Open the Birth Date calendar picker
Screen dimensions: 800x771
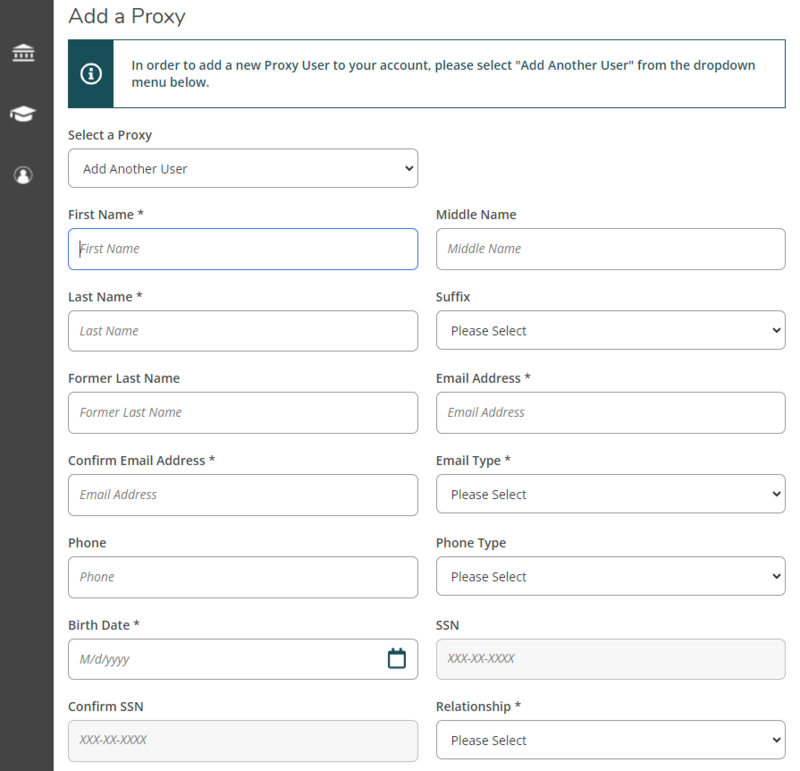(x=396, y=658)
